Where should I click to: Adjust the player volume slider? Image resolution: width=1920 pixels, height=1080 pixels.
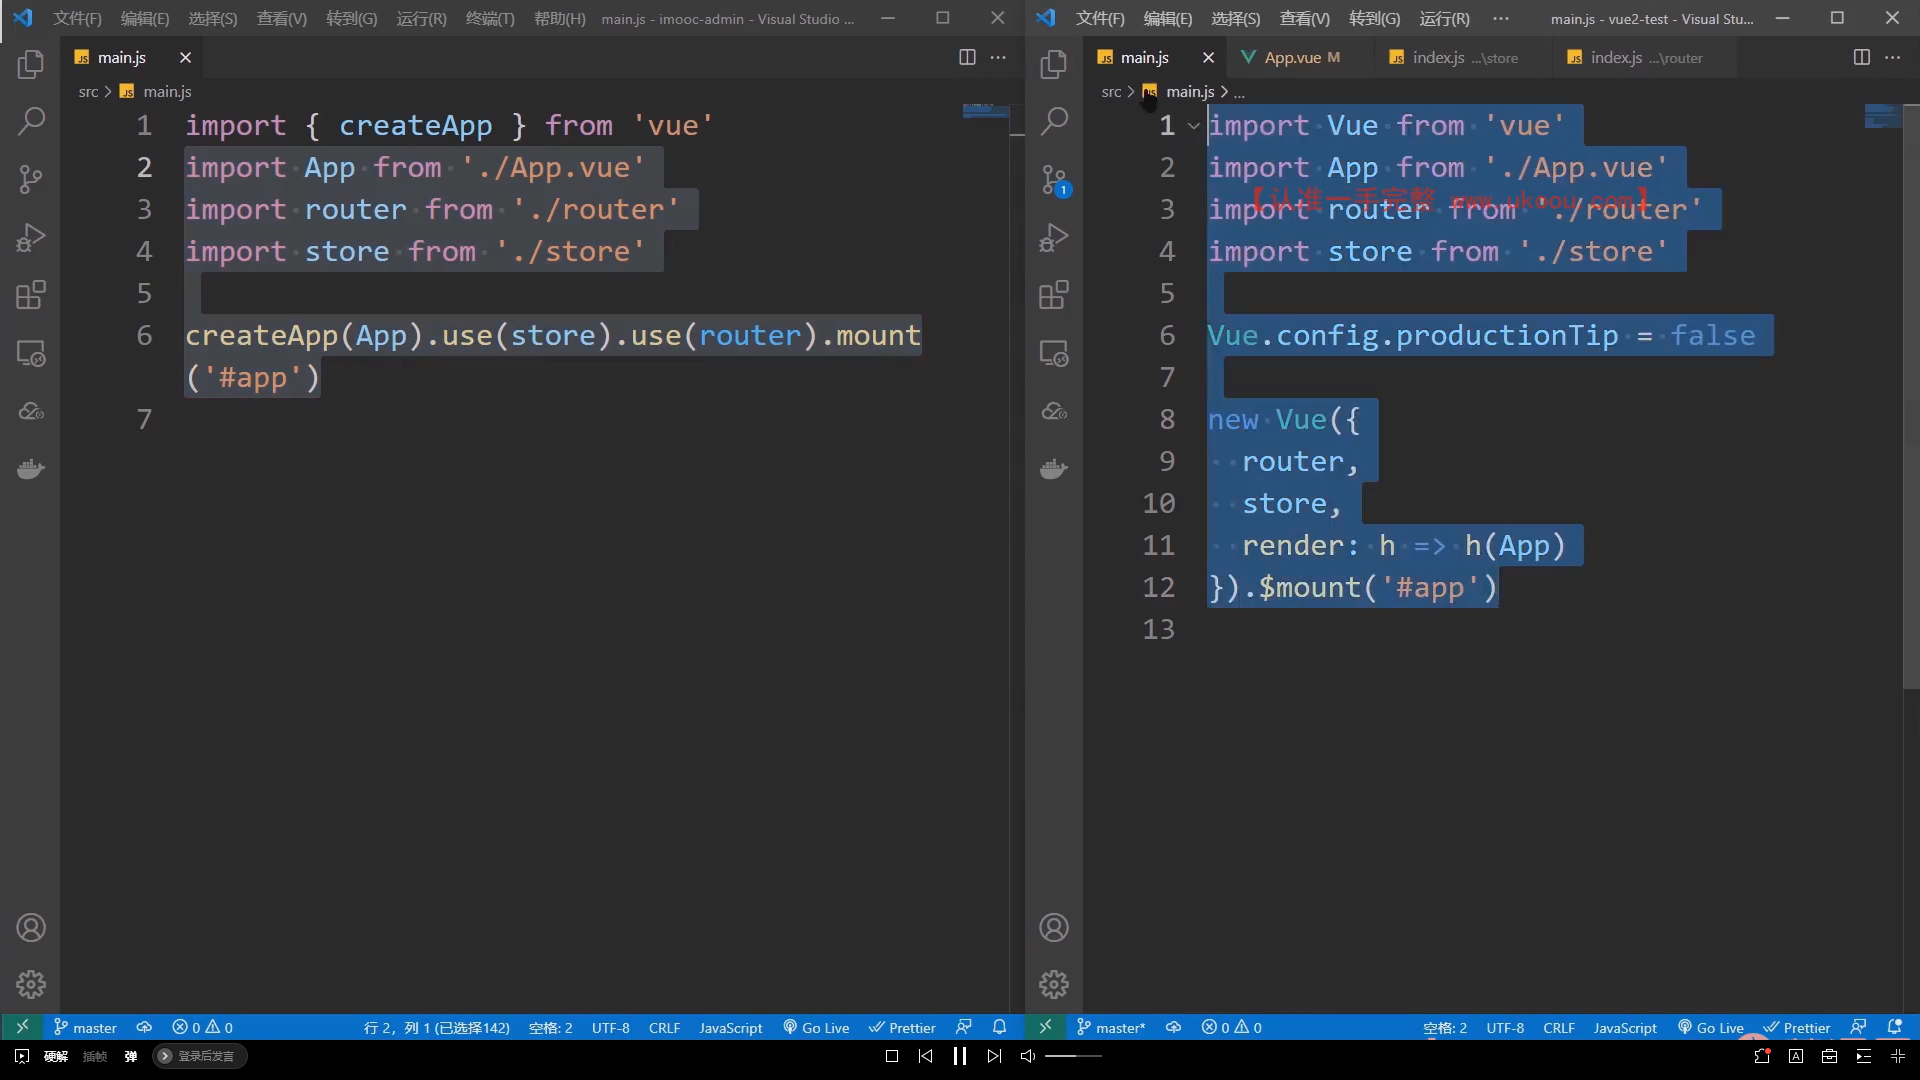[x=1074, y=1056]
